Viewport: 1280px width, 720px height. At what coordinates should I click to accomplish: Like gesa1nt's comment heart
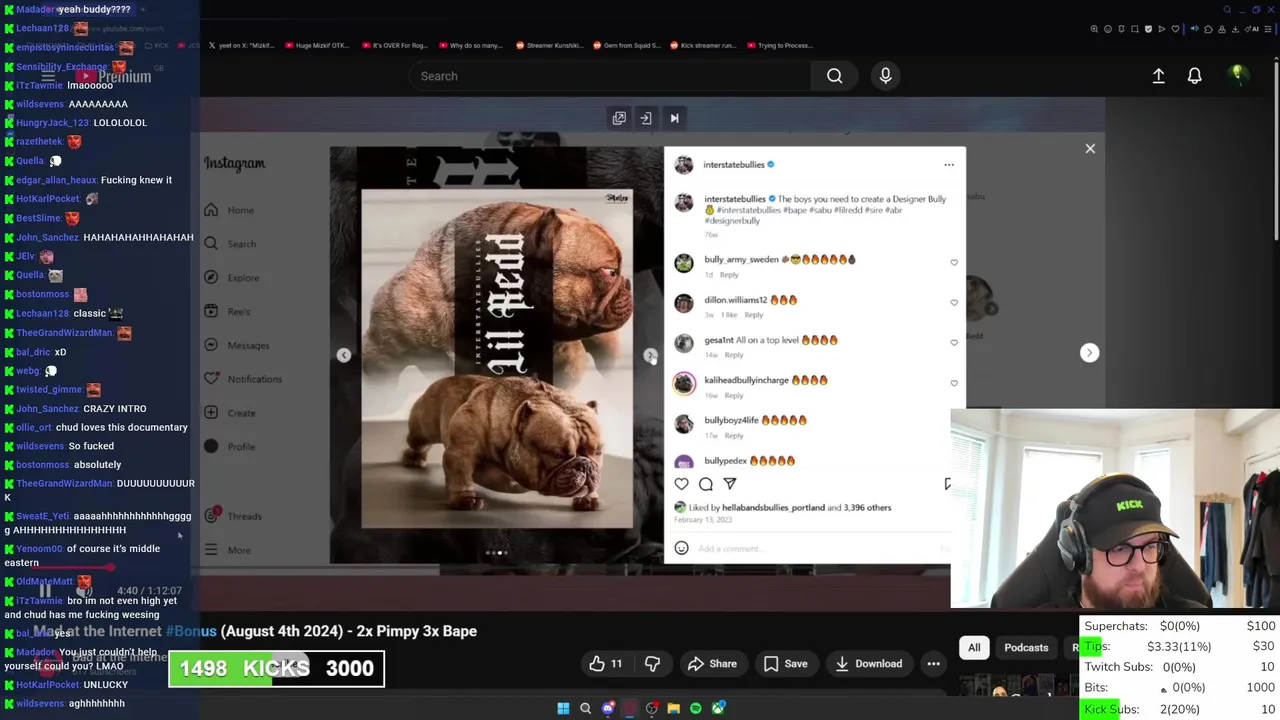[954, 343]
